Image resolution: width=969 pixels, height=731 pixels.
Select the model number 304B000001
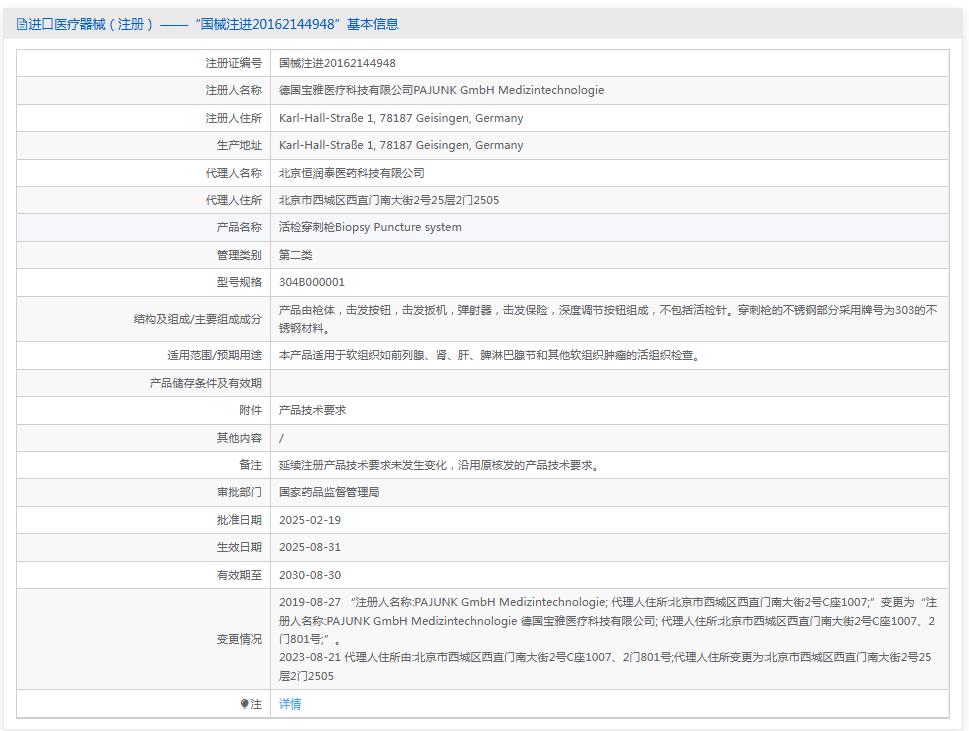point(313,281)
